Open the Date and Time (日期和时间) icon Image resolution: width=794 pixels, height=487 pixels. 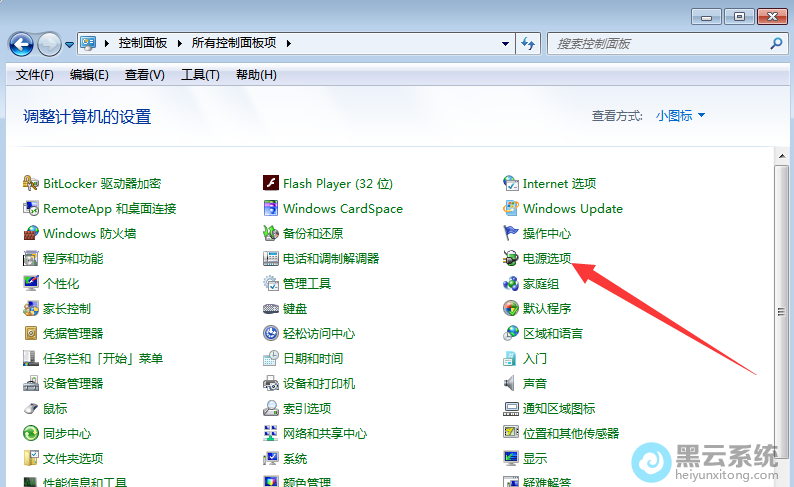pyautogui.click(x=271, y=359)
